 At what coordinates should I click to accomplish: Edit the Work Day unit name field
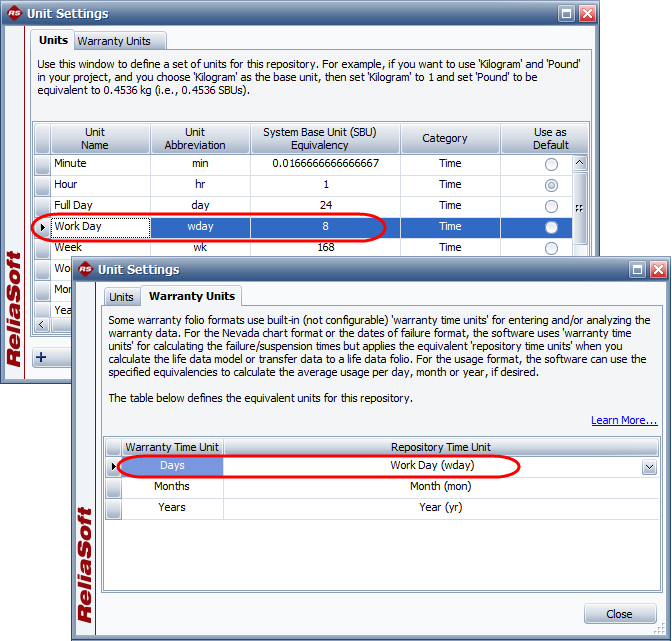click(x=100, y=227)
